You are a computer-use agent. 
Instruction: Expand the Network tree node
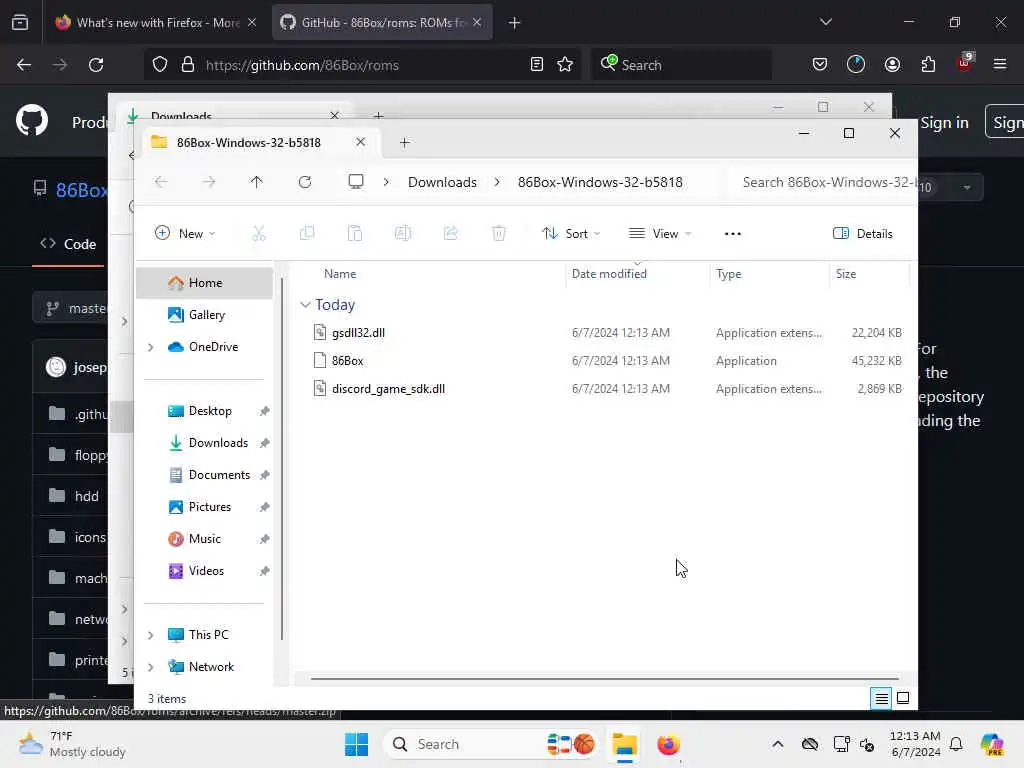[x=151, y=667]
